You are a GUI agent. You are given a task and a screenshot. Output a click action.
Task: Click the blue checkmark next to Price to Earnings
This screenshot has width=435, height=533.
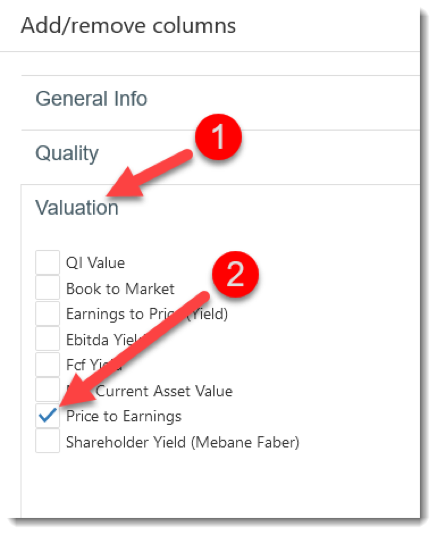(x=48, y=415)
